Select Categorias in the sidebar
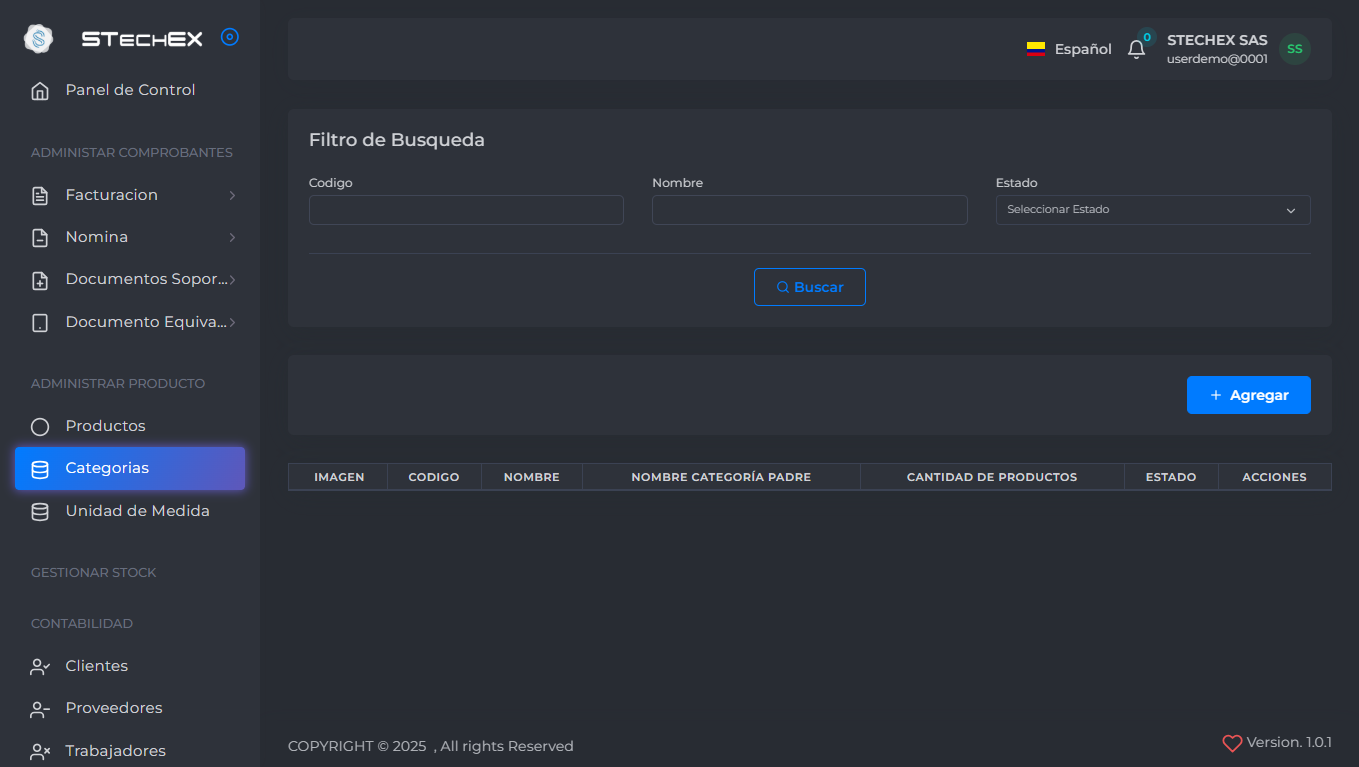Viewport: 1359px width, 767px height. pyautogui.click(x=129, y=468)
